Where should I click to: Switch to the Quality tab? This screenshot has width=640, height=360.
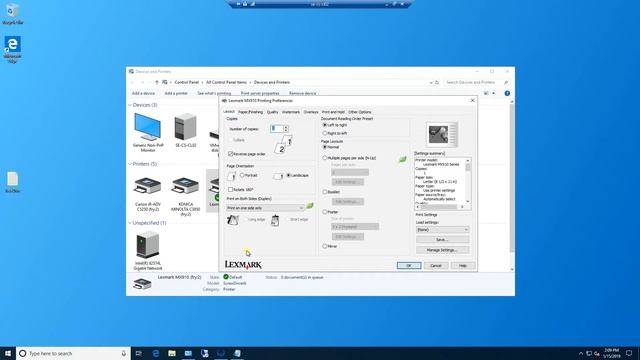click(272, 112)
